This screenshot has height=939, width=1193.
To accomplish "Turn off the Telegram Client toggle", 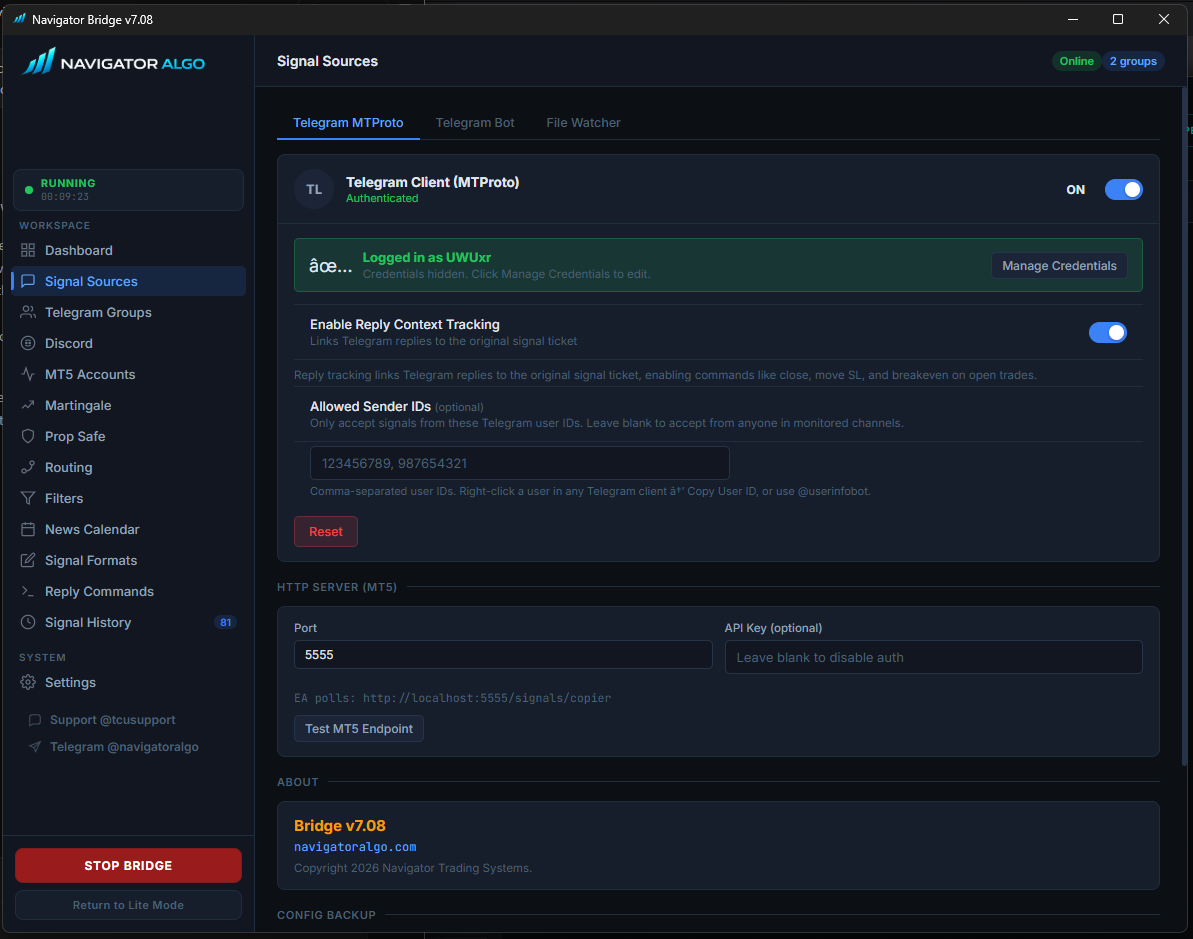I will point(1123,189).
